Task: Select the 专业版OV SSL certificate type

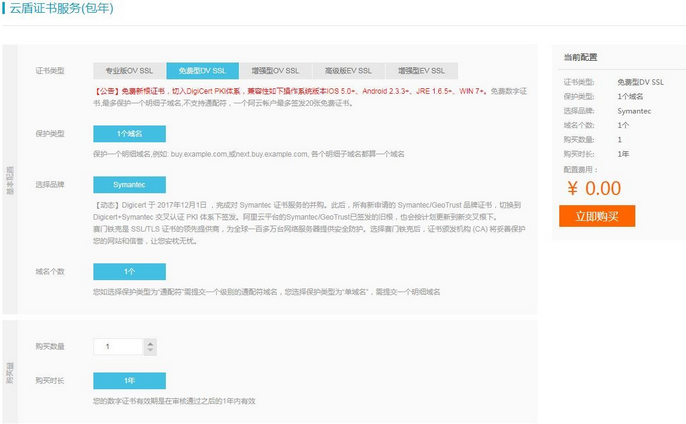Action: pyautogui.click(x=129, y=71)
